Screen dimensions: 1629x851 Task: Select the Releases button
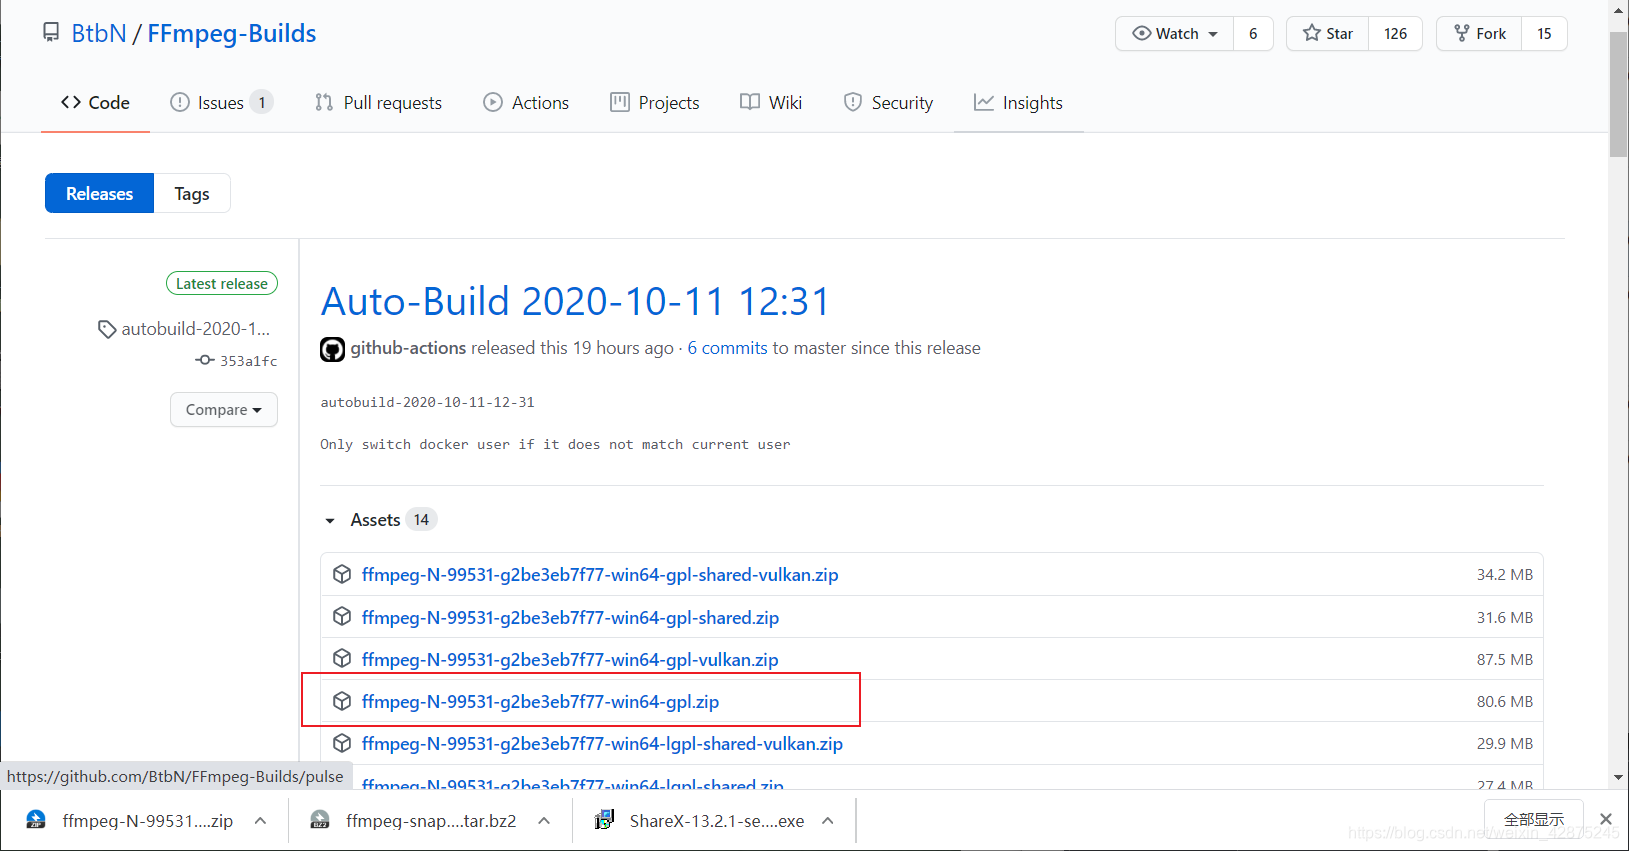tap(99, 193)
